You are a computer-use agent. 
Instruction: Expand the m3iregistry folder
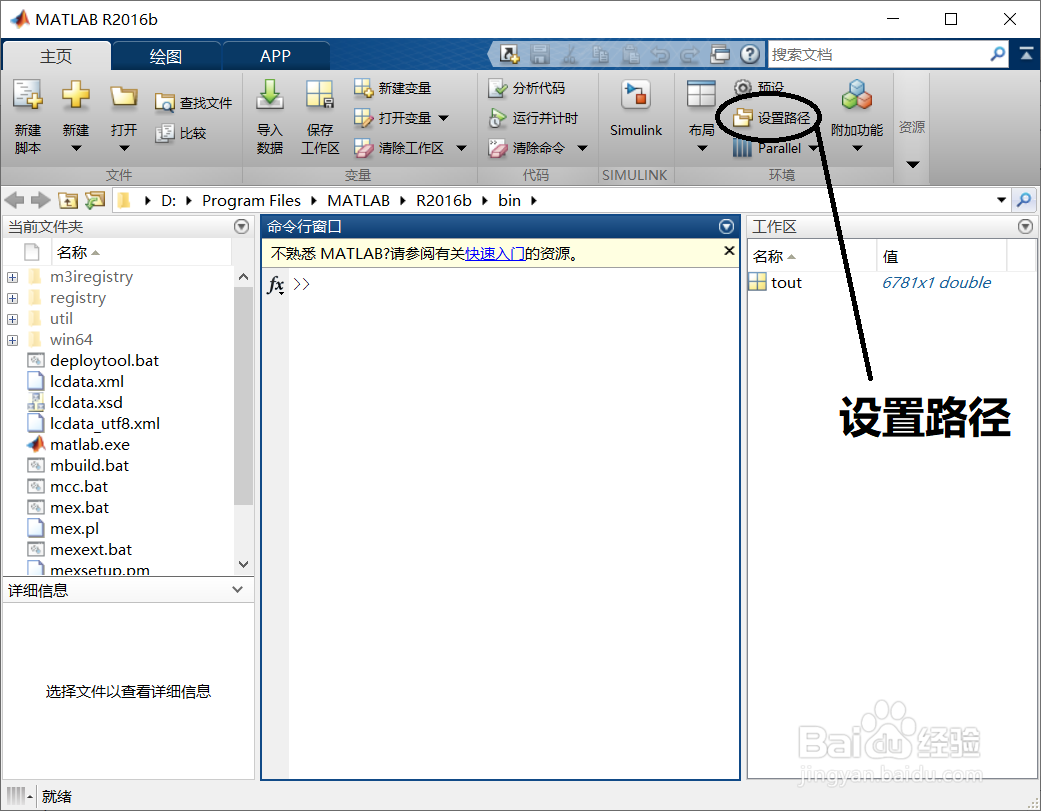click(x=13, y=277)
